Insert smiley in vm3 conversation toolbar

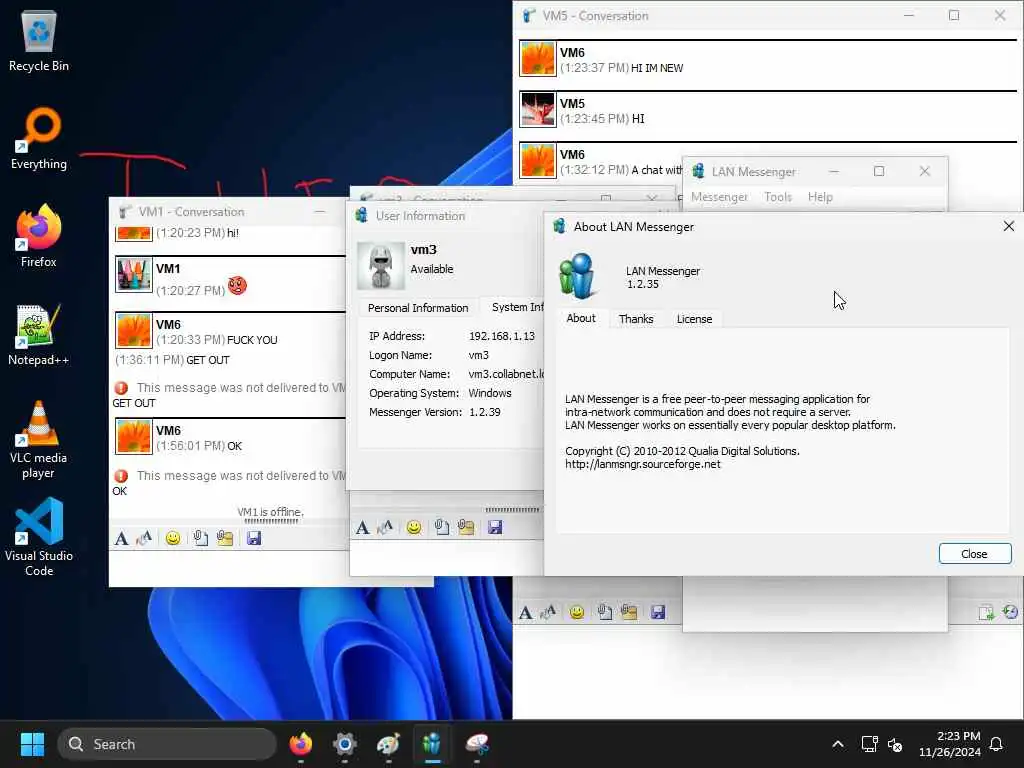coord(414,528)
